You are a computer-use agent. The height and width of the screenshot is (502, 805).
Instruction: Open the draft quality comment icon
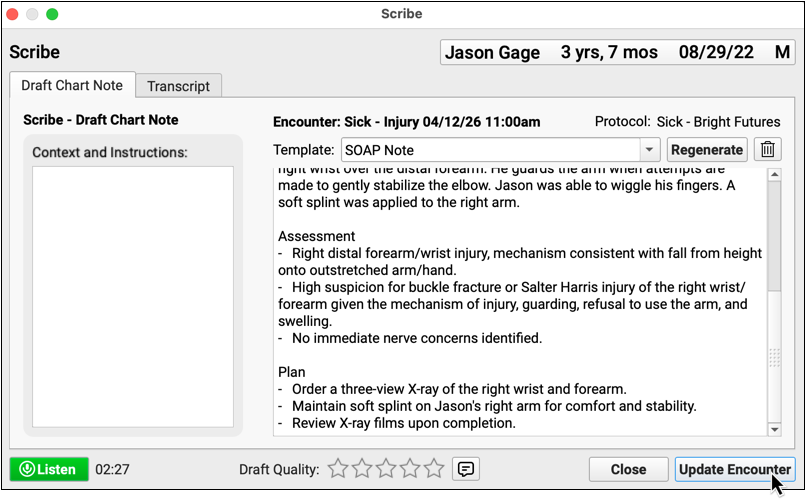pyautogui.click(x=464, y=469)
